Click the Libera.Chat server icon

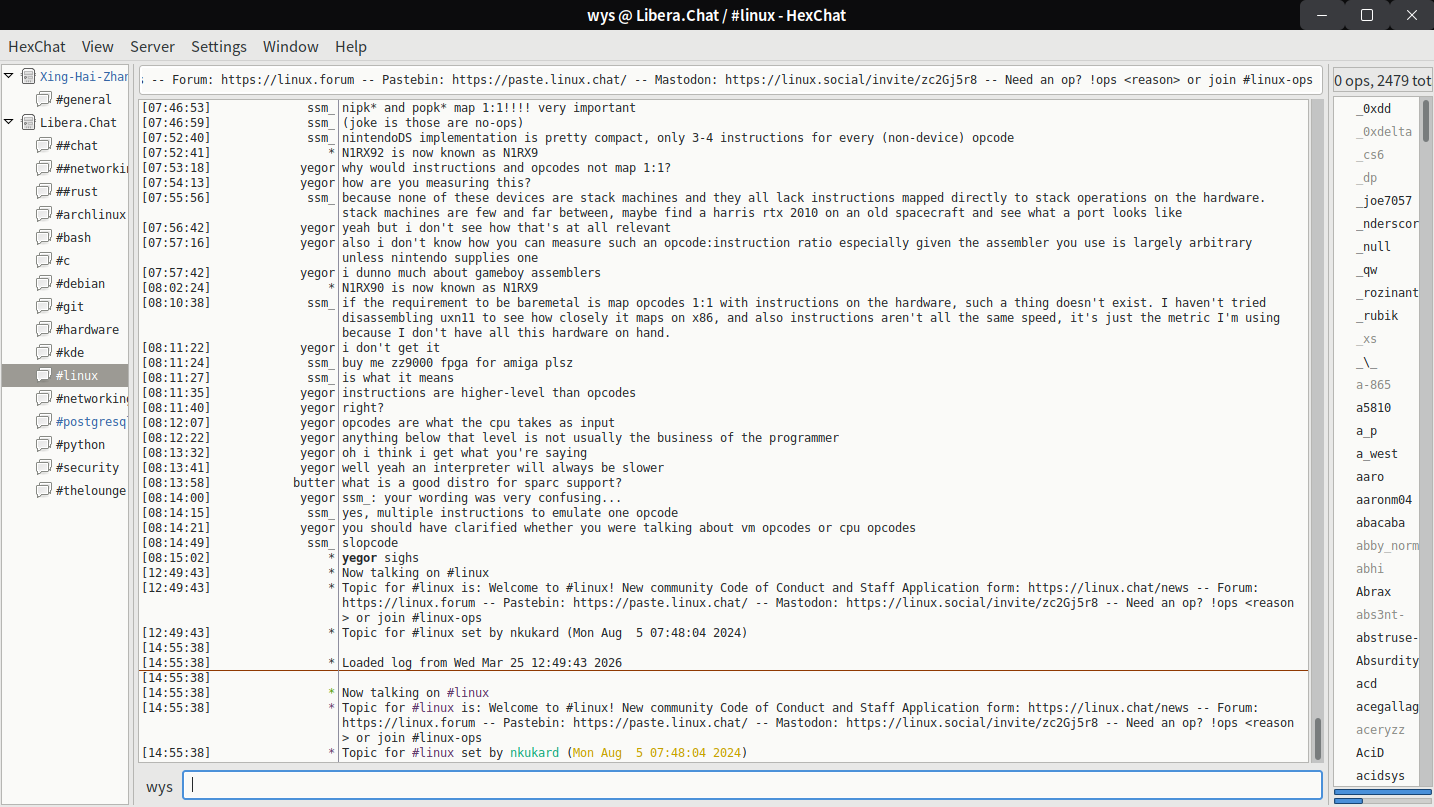point(28,123)
